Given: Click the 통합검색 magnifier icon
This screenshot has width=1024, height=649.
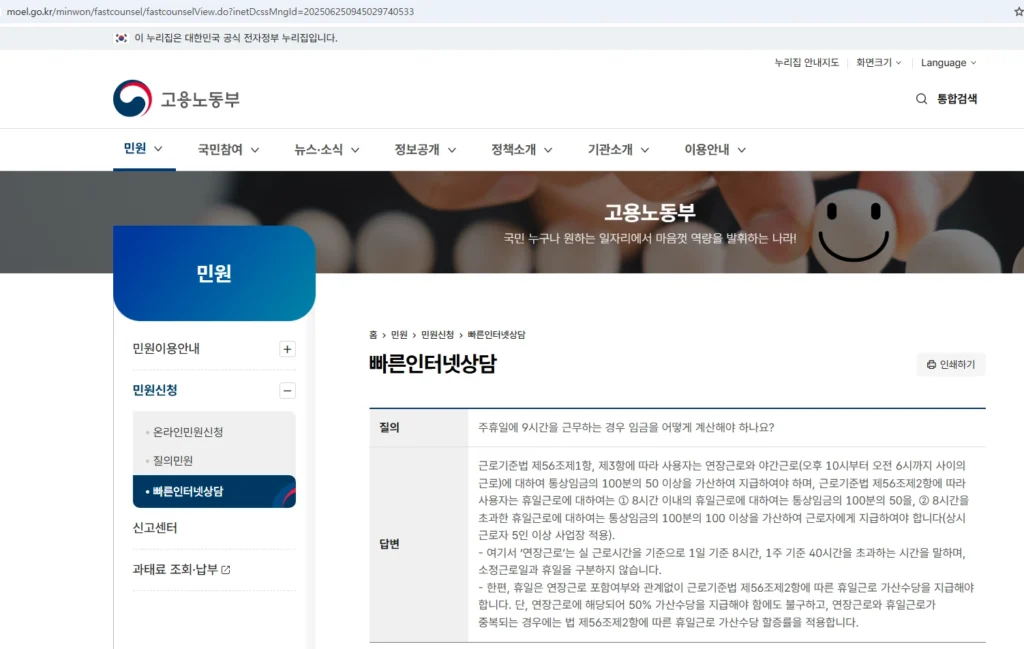Looking at the screenshot, I should coord(921,99).
